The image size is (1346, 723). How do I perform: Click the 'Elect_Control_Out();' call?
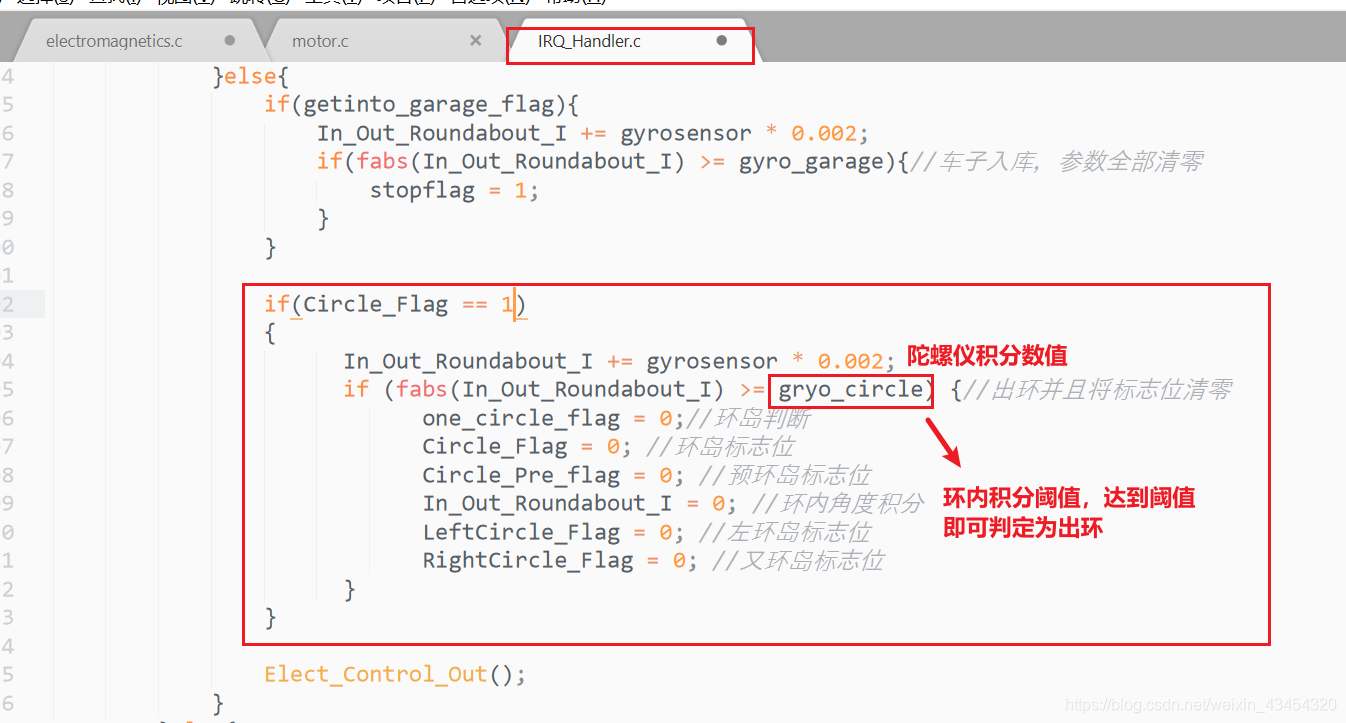[395, 674]
